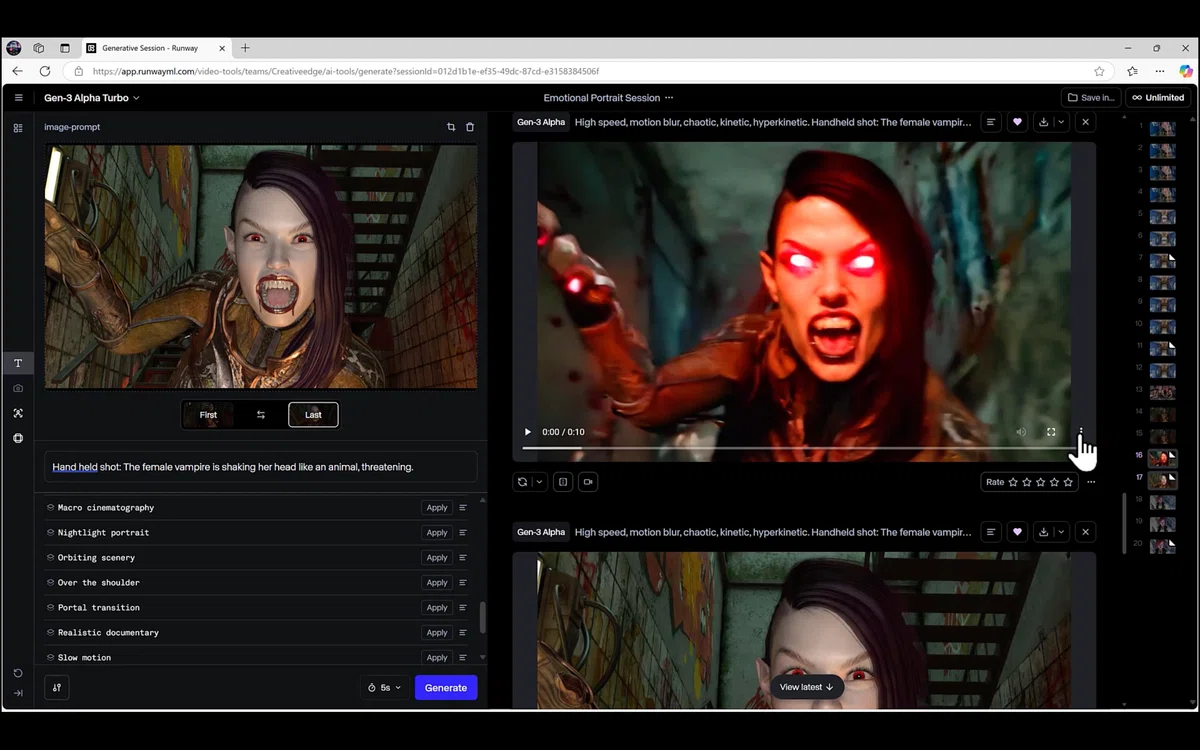Open details menu for Portal transition
This screenshot has height=750, width=1200.
coord(463,608)
